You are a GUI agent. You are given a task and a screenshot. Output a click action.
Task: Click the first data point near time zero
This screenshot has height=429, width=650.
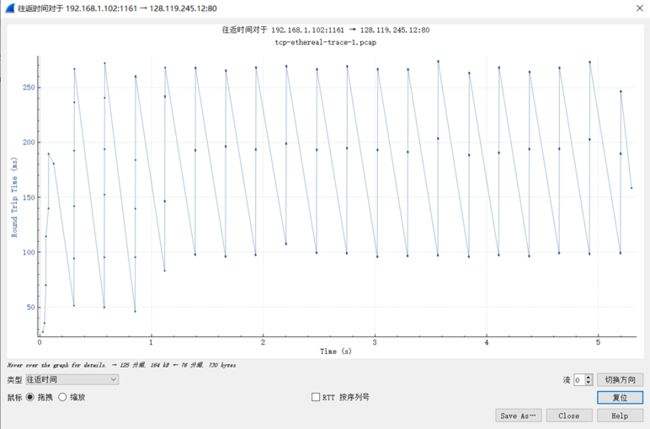(42, 332)
